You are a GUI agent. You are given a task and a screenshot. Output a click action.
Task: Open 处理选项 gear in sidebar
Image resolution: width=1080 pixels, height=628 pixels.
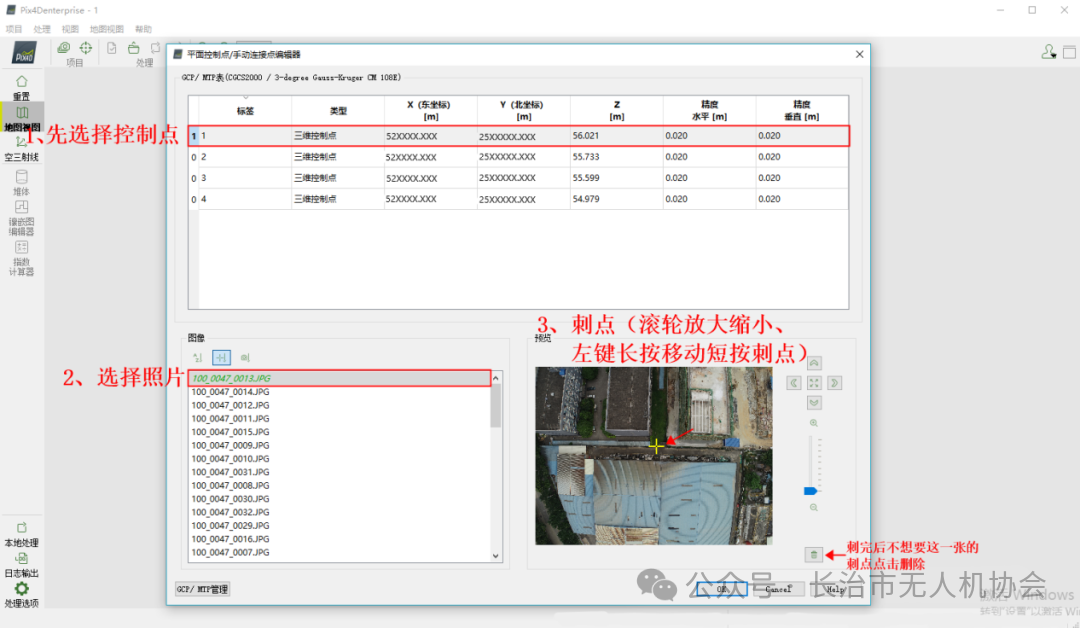tap(21, 595)
